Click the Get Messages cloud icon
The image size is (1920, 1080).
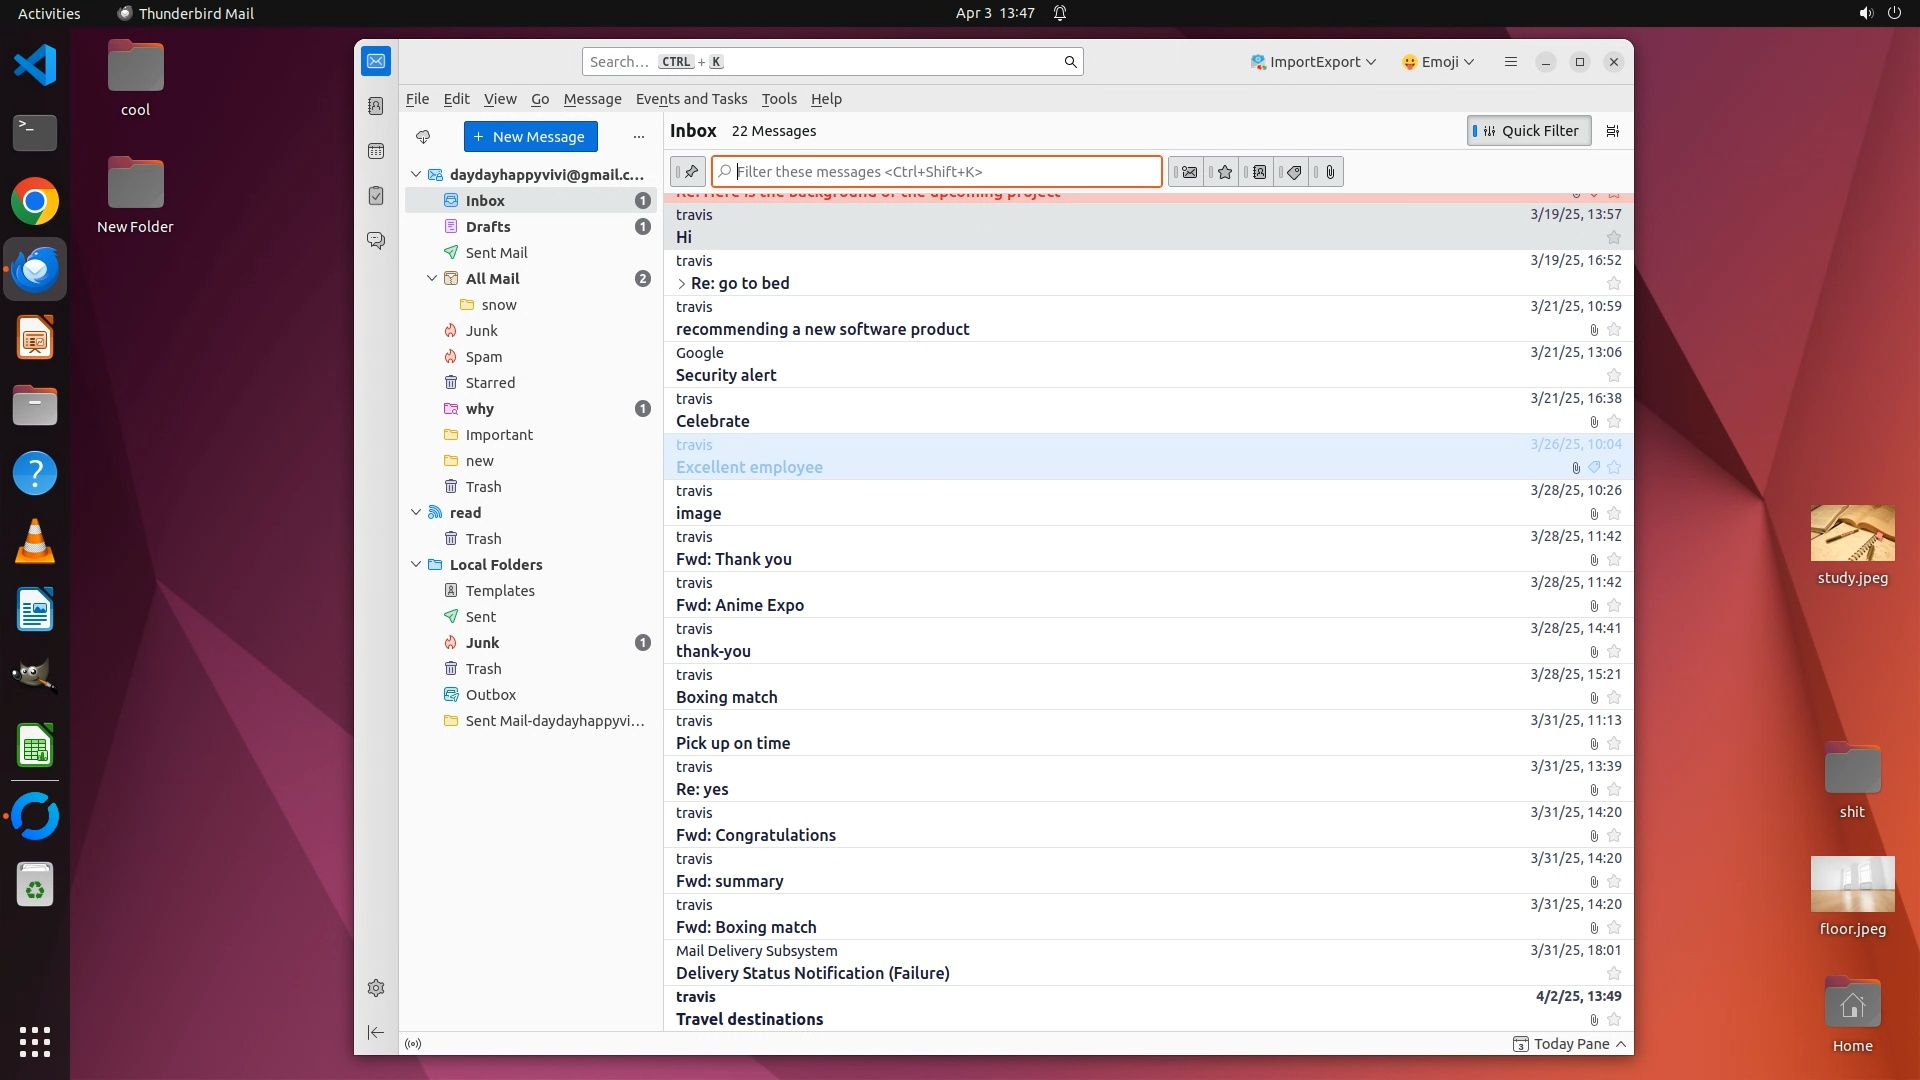click(x=423, y=137)
